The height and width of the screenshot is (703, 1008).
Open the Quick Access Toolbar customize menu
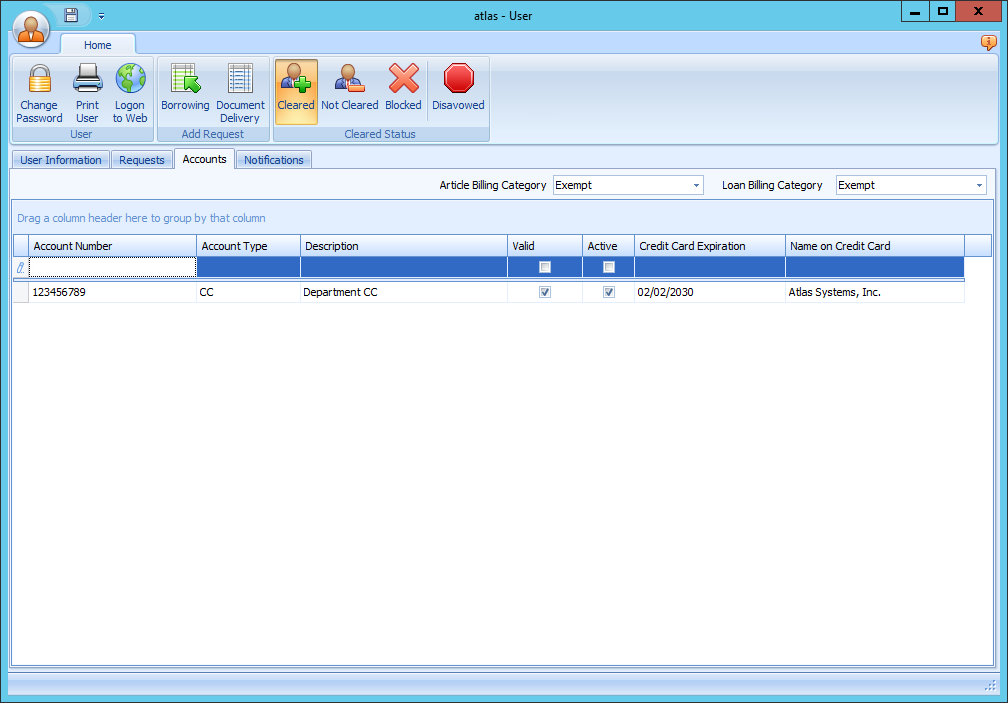click(x=101, y=16)
